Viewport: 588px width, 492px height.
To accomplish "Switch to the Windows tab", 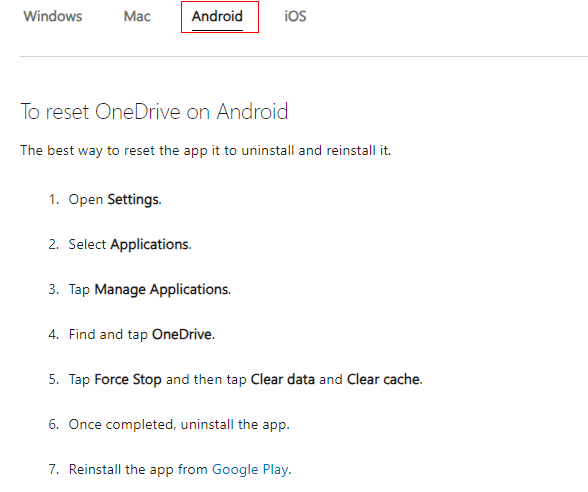I will 52,16.
